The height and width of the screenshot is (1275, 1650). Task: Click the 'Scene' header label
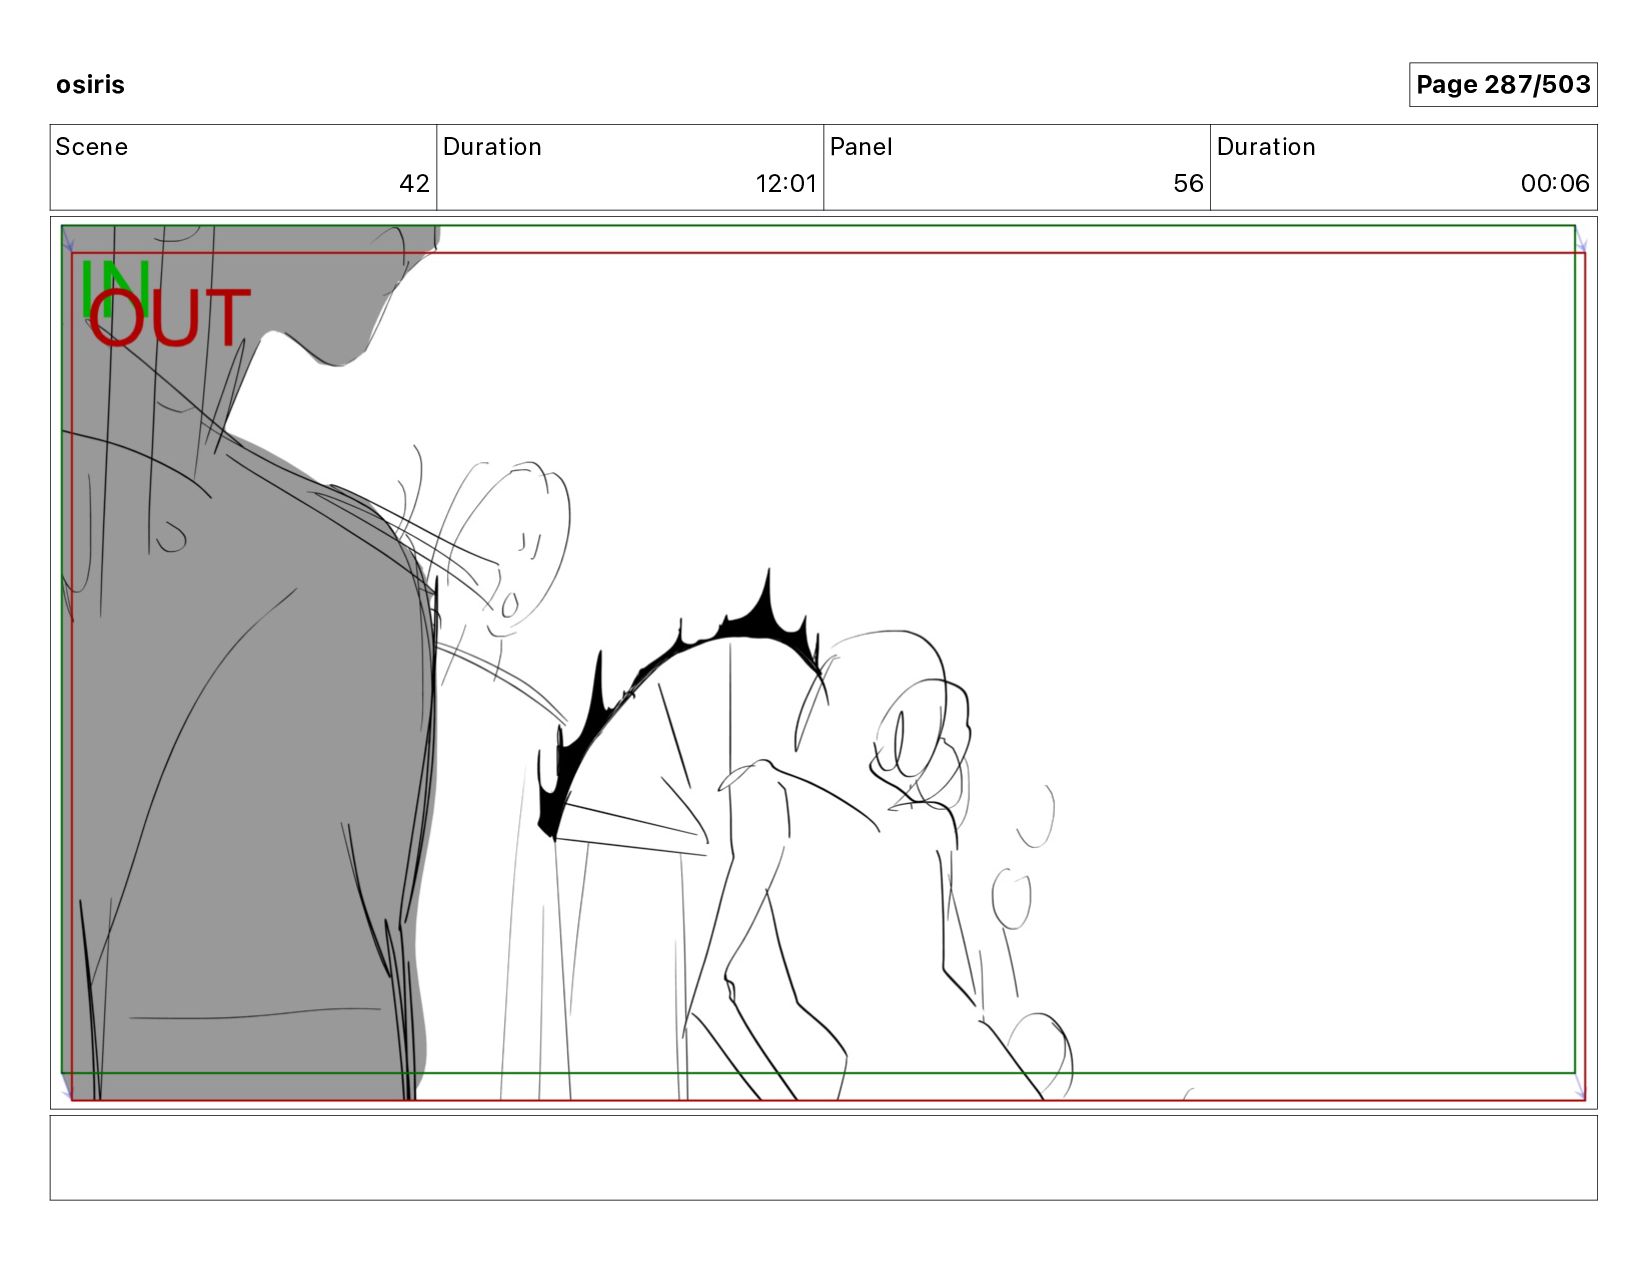[92, 147]
